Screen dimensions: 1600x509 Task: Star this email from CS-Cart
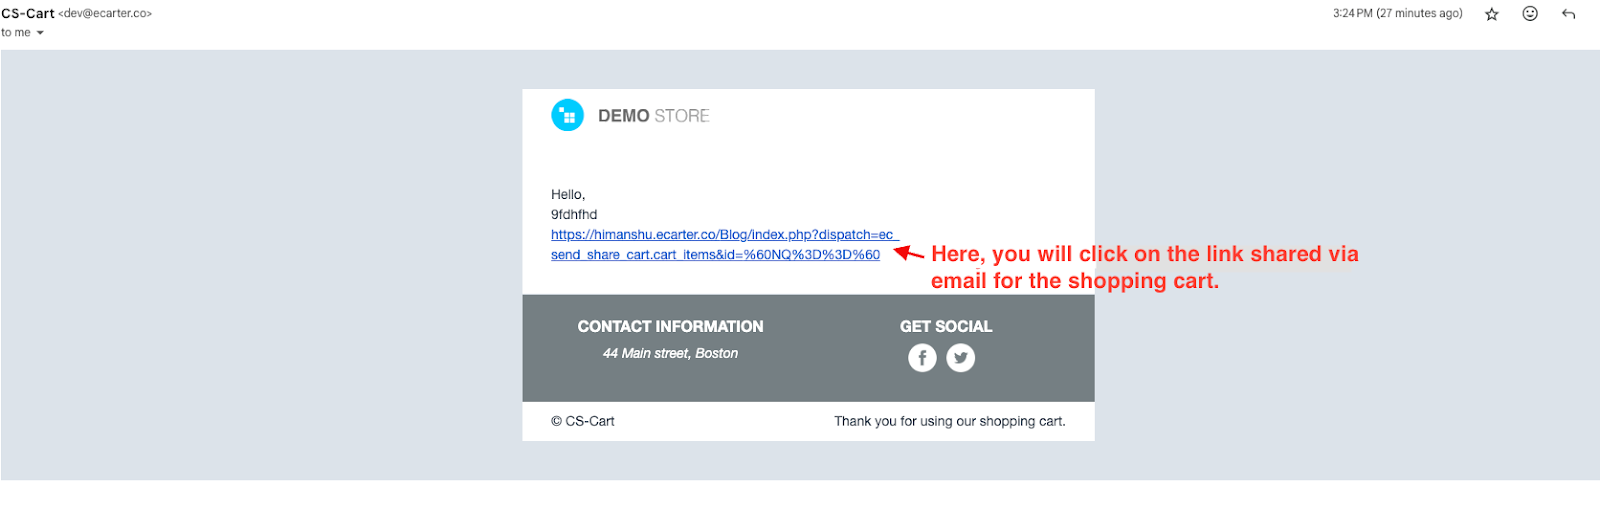[x=1491, y=14]
